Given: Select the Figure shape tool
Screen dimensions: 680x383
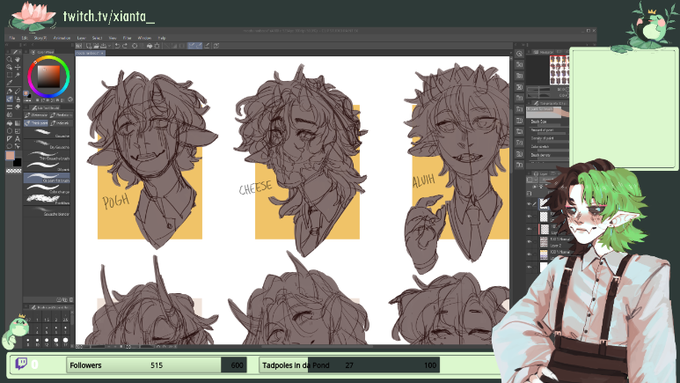Looking at the screenshot, I should pyautogui.click(x=10, y=131).
